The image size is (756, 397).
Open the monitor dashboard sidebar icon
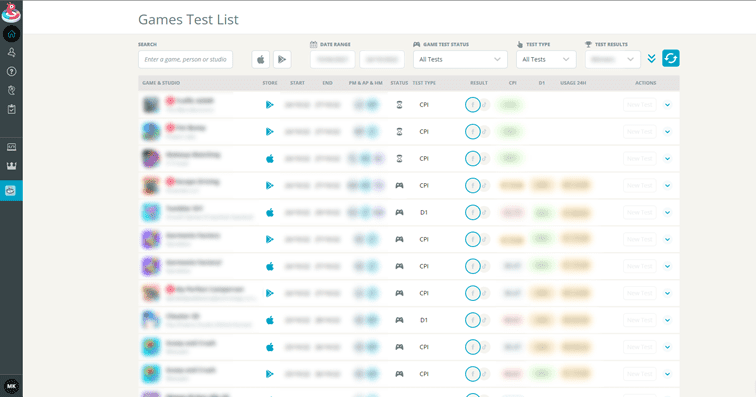11,147
